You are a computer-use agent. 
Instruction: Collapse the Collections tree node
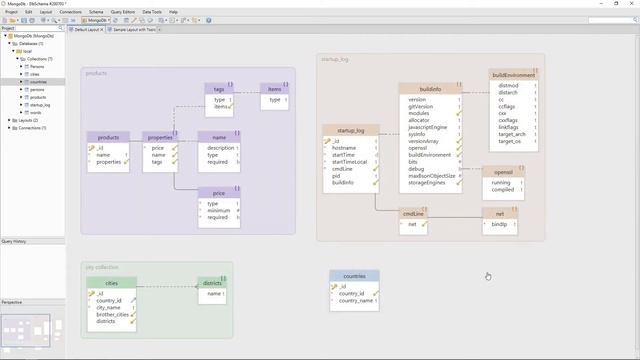pyautogui.click(x=17, y=59)
